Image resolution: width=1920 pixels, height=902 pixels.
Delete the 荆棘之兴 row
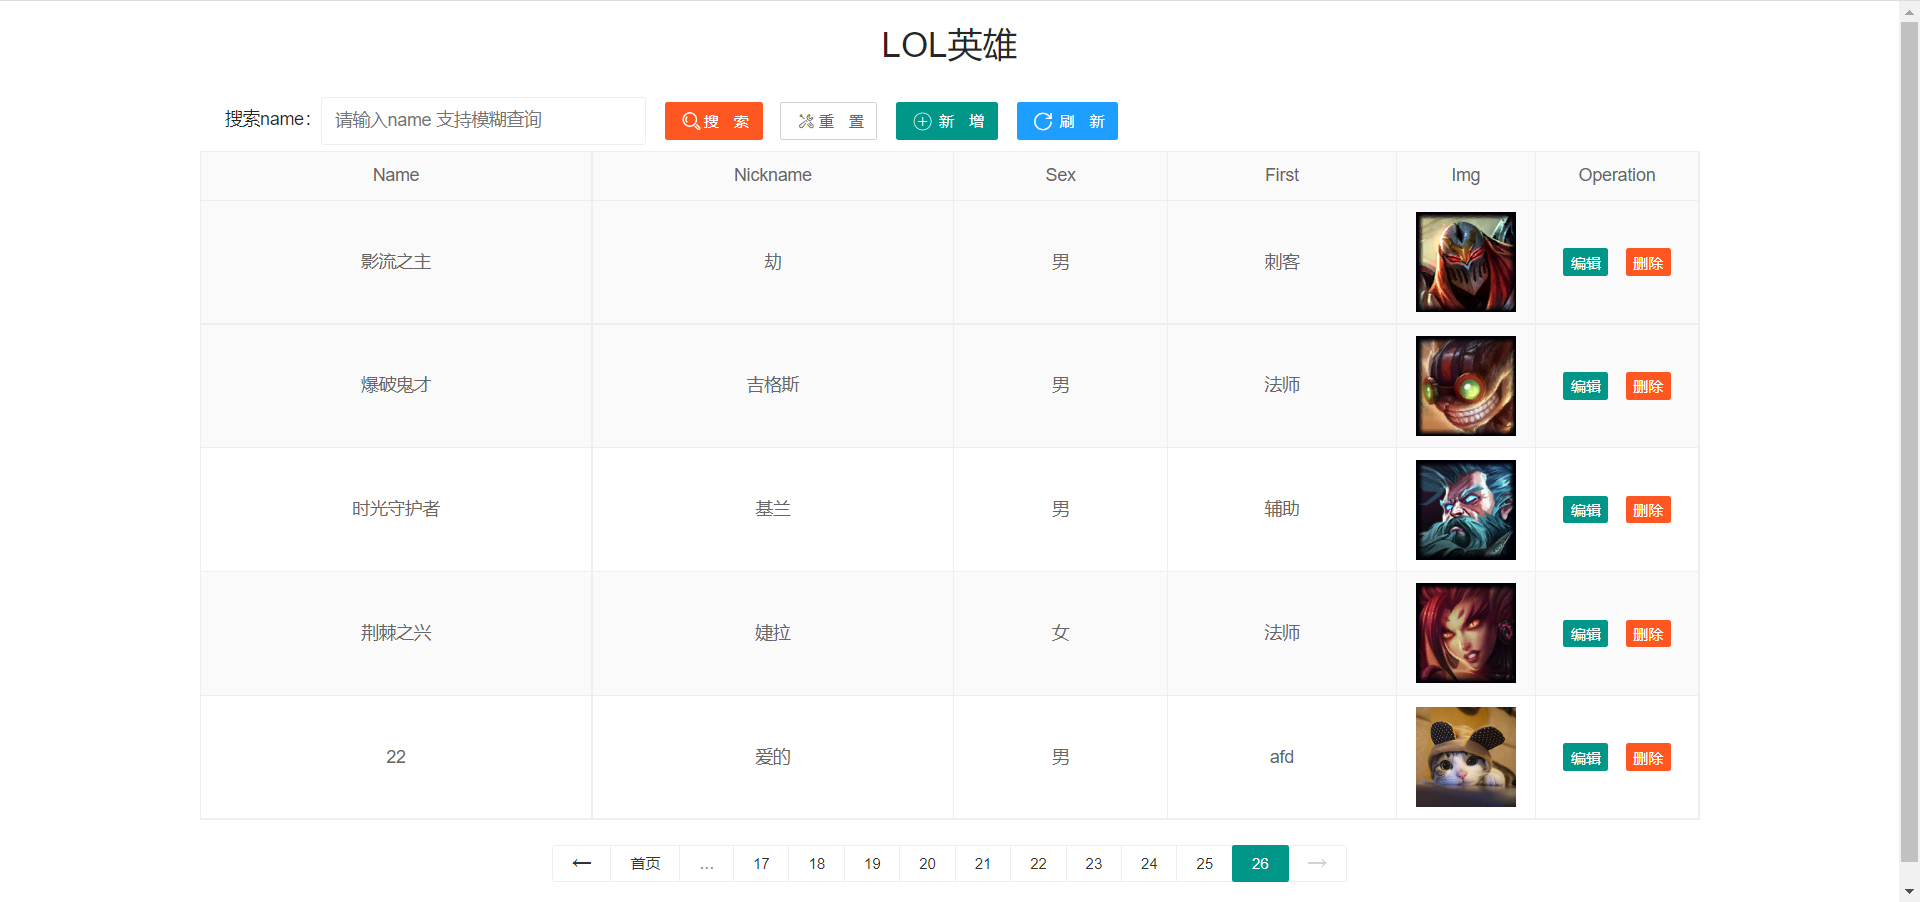1648,634
